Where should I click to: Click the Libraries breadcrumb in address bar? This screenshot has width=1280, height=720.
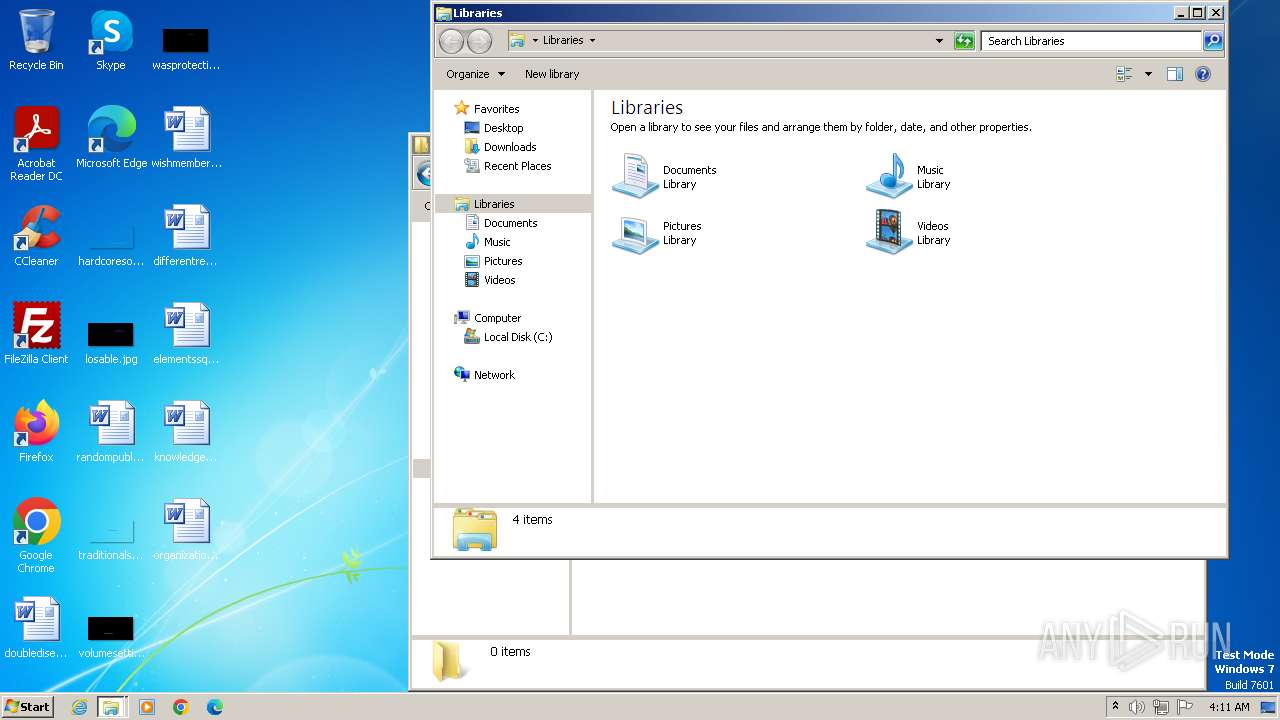pos(563,41)
